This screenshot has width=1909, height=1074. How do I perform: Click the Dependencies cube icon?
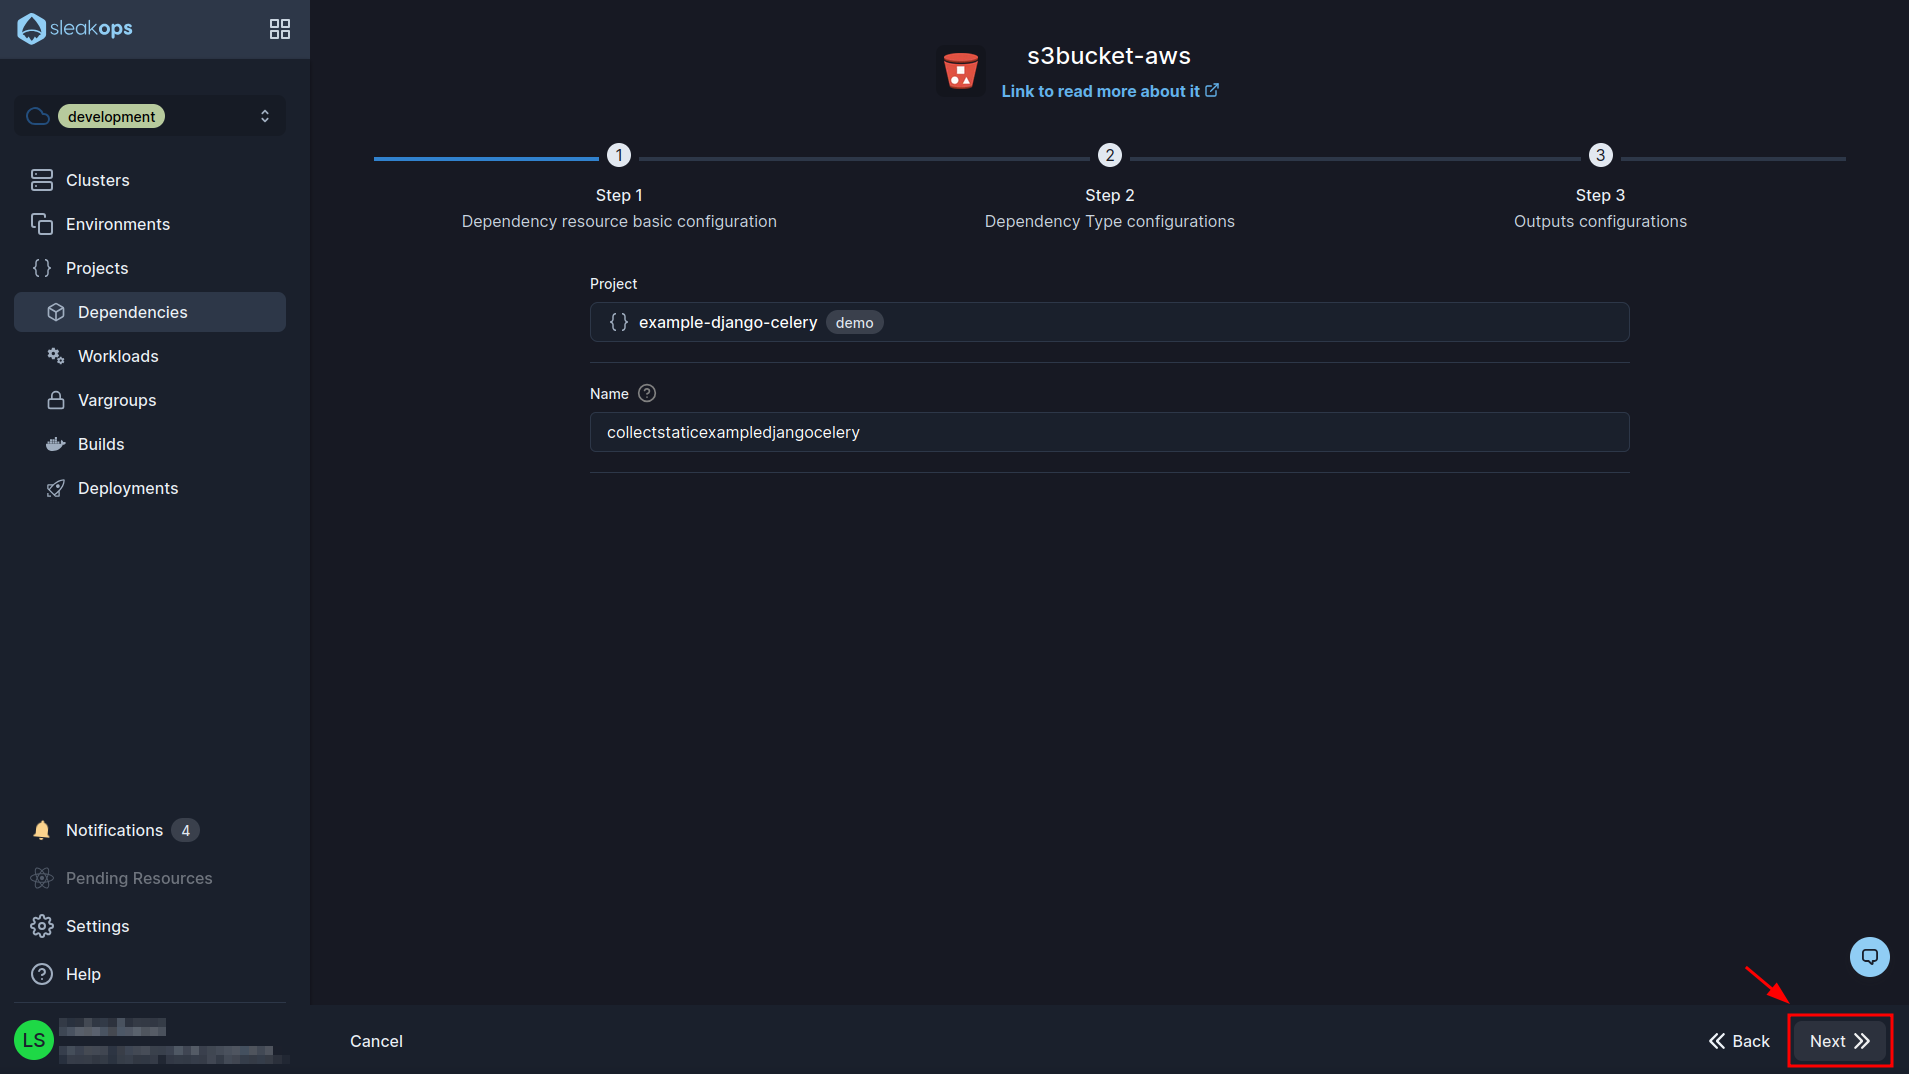pyautogui.click(x=56, y=312)
